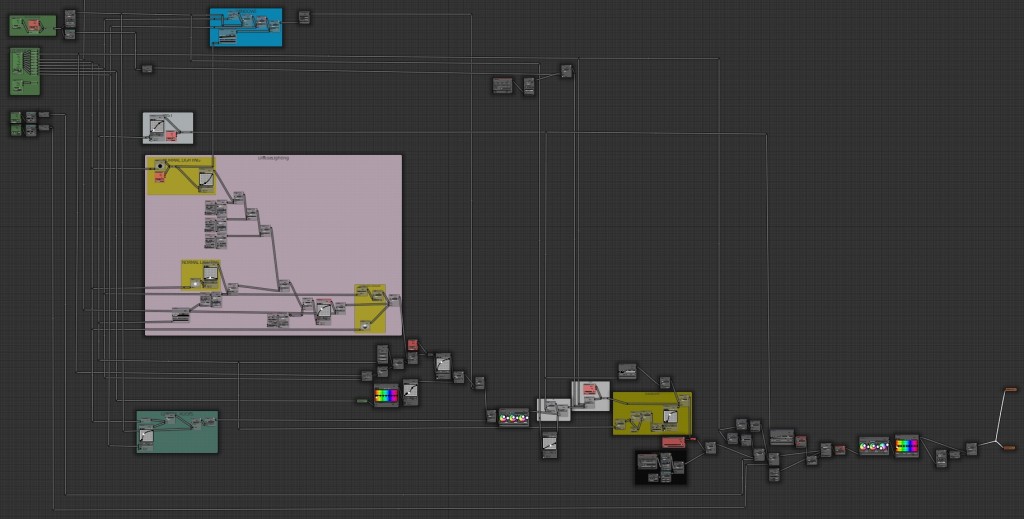Select the small yellow frame at pink frame's right edge
This screenshot has width=1024, height=519.
coord(370,308)
